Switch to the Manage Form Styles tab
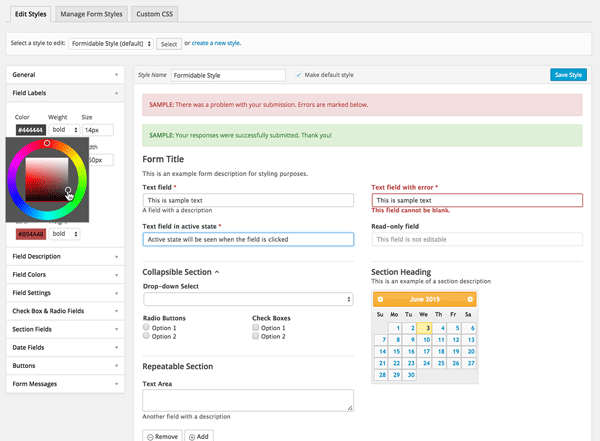The image size is (600, 441). (91, 14)
